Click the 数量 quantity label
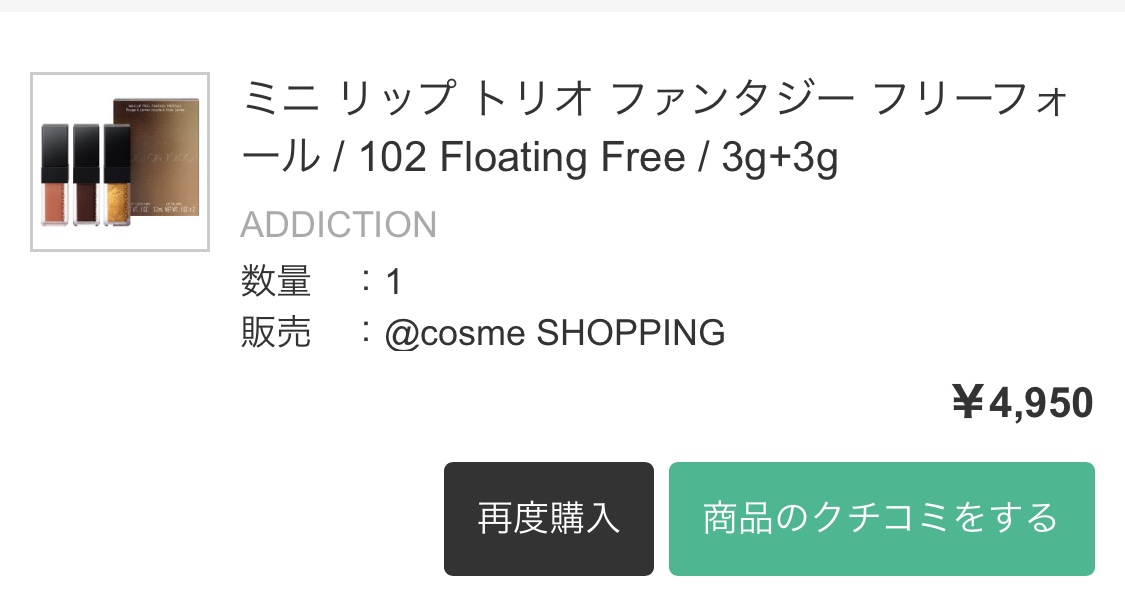Screen dimensions: 1125x602 (x=276, y=282)
